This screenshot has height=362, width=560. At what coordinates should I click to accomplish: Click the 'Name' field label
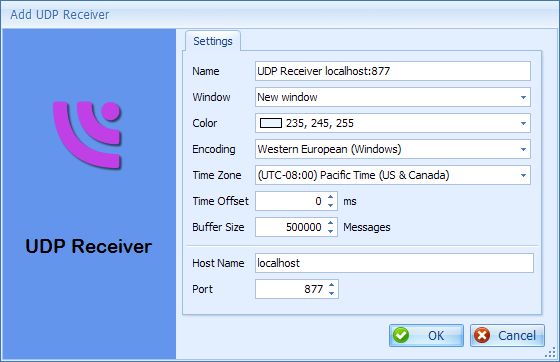pyautogui.click(x=206, y=71)
